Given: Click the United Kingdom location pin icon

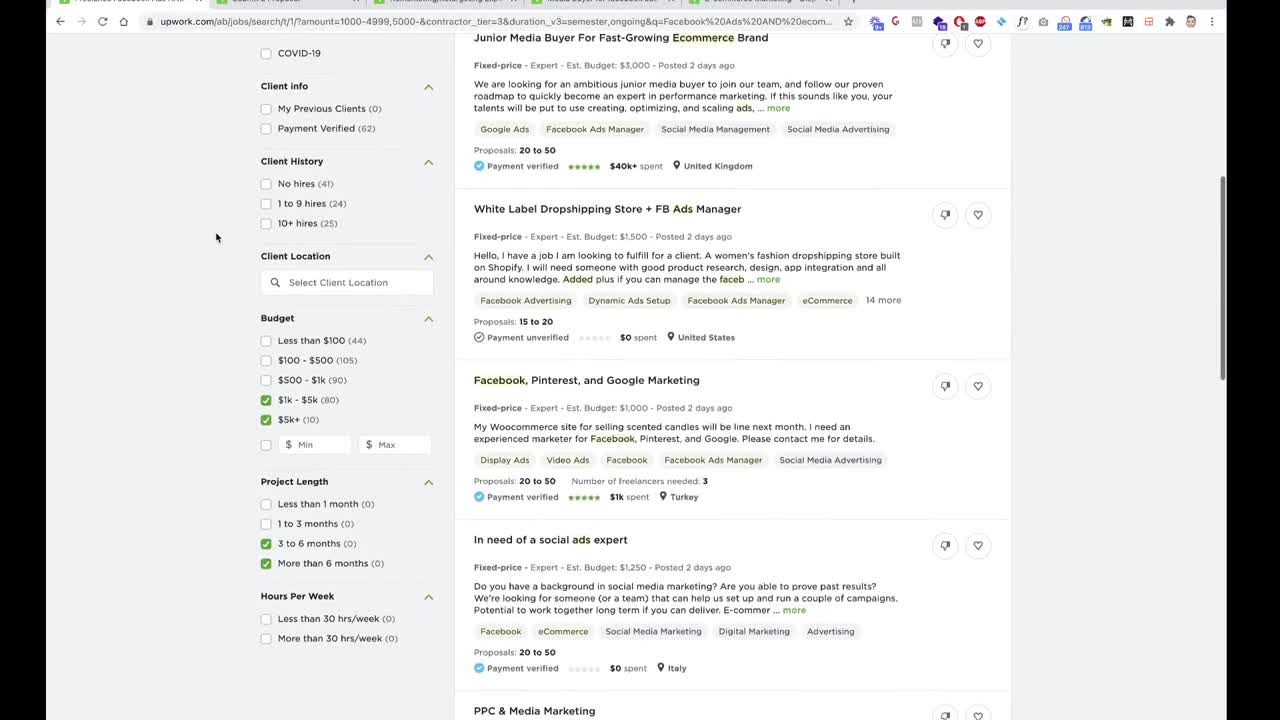Looking at the screenshot, I should click(676, 166).
